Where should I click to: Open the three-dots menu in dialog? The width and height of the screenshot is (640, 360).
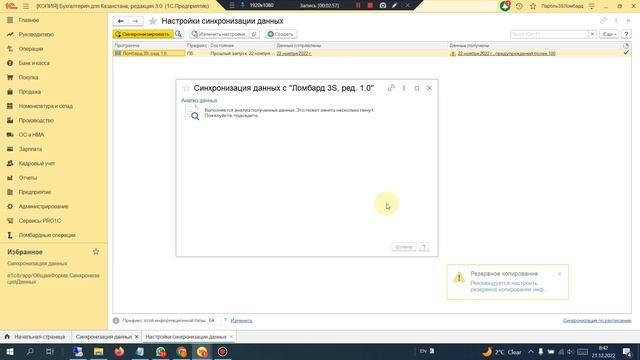pyautogui.click(x=404, y=88)
